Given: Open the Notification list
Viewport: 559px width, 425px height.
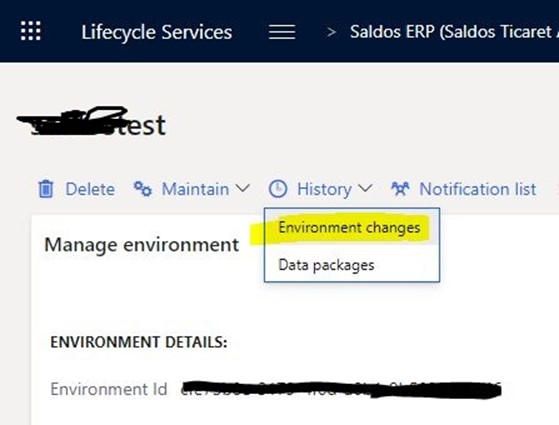Looking at the screenshot, I should click(x=478, y=189).
